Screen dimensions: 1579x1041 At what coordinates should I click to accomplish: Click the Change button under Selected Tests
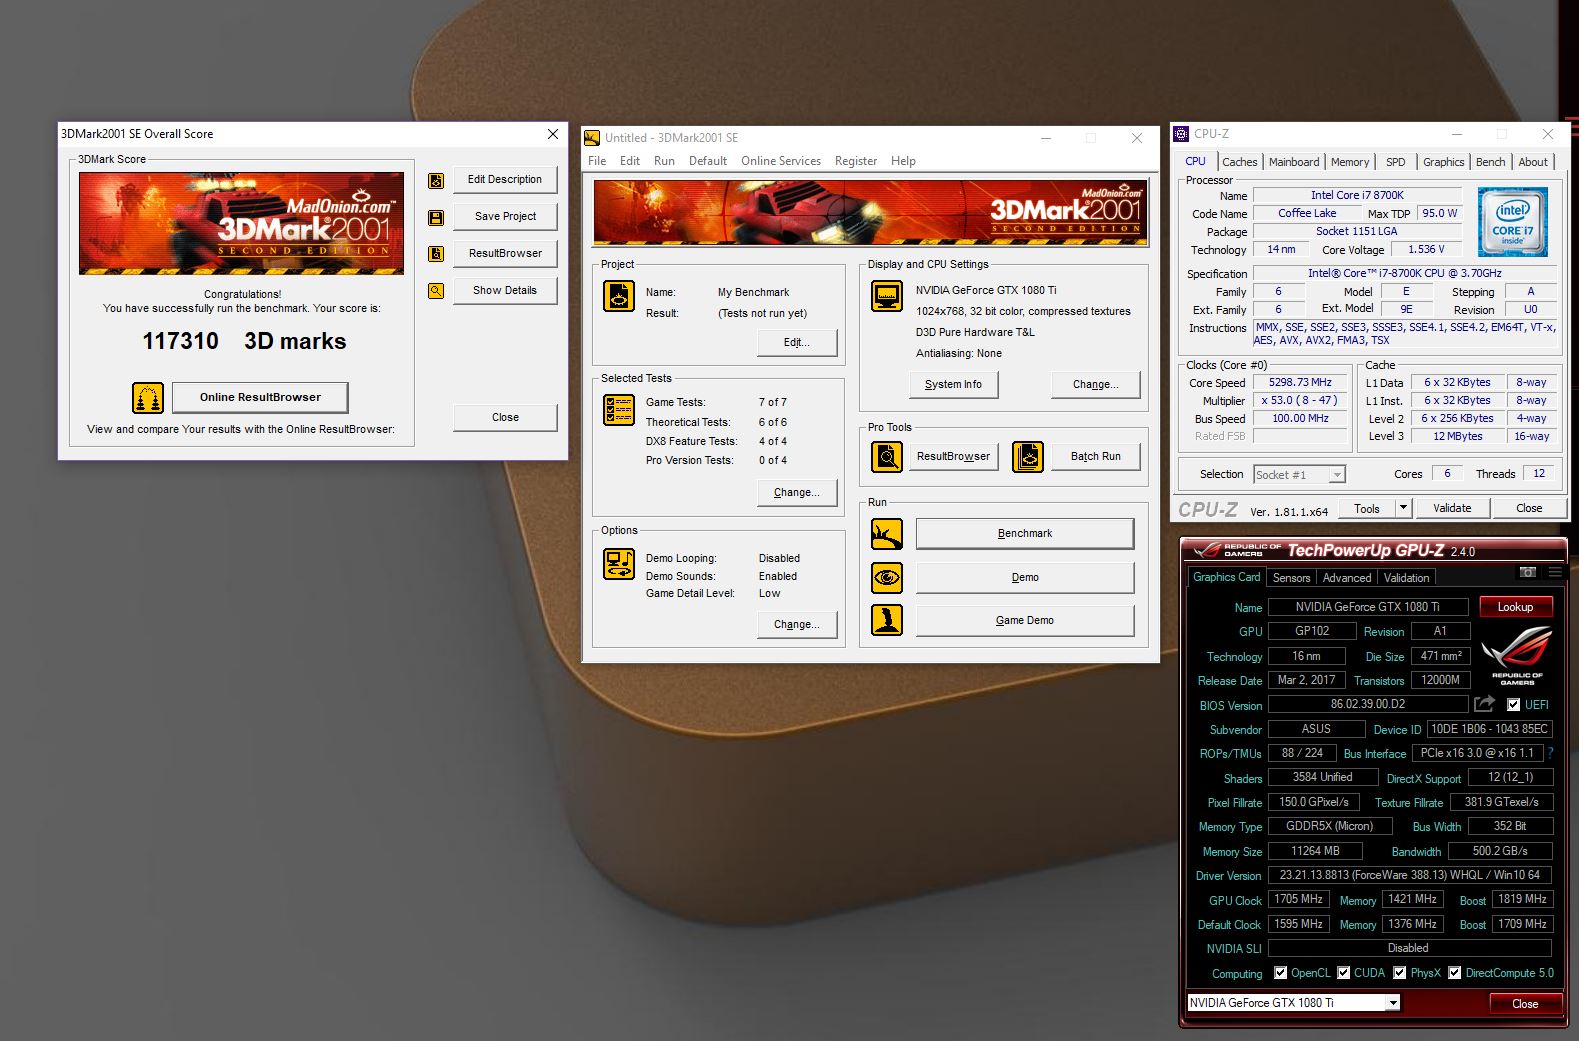click(x=797, y=492)
